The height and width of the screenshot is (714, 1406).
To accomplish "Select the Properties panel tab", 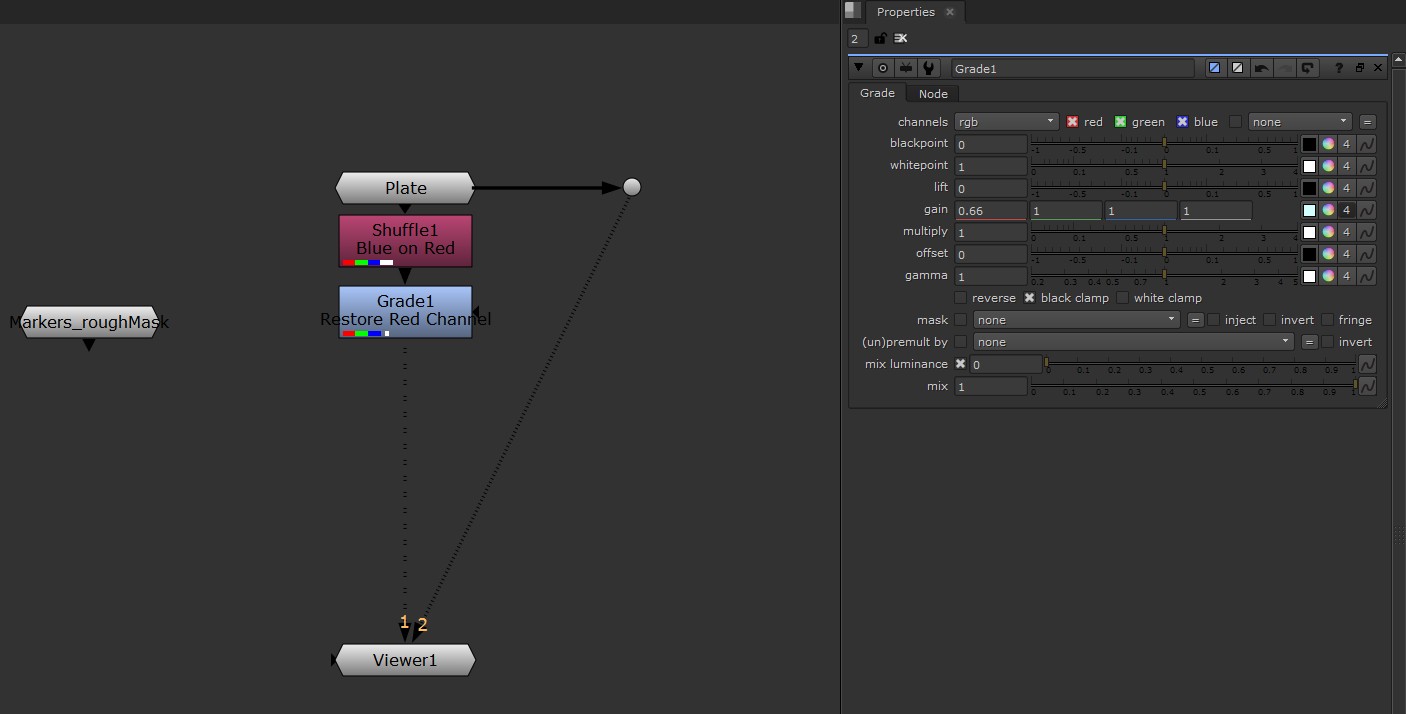I will pyautogui.click(x=905, y=12).
